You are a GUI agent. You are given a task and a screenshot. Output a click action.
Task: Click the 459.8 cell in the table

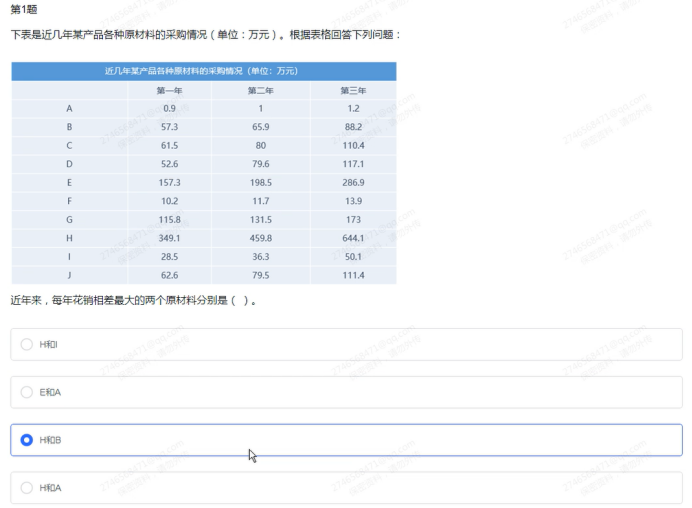pyautogui.click(x=260, y=238)
